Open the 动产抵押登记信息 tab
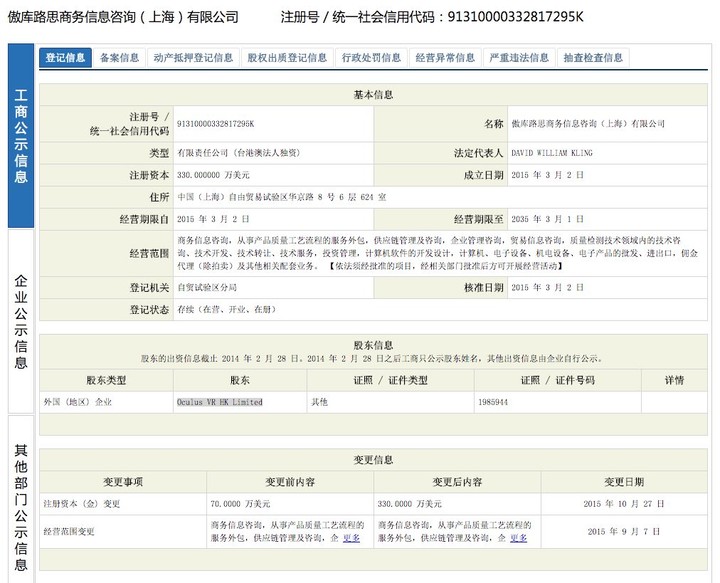720x583 pixels. pos(193,58)
